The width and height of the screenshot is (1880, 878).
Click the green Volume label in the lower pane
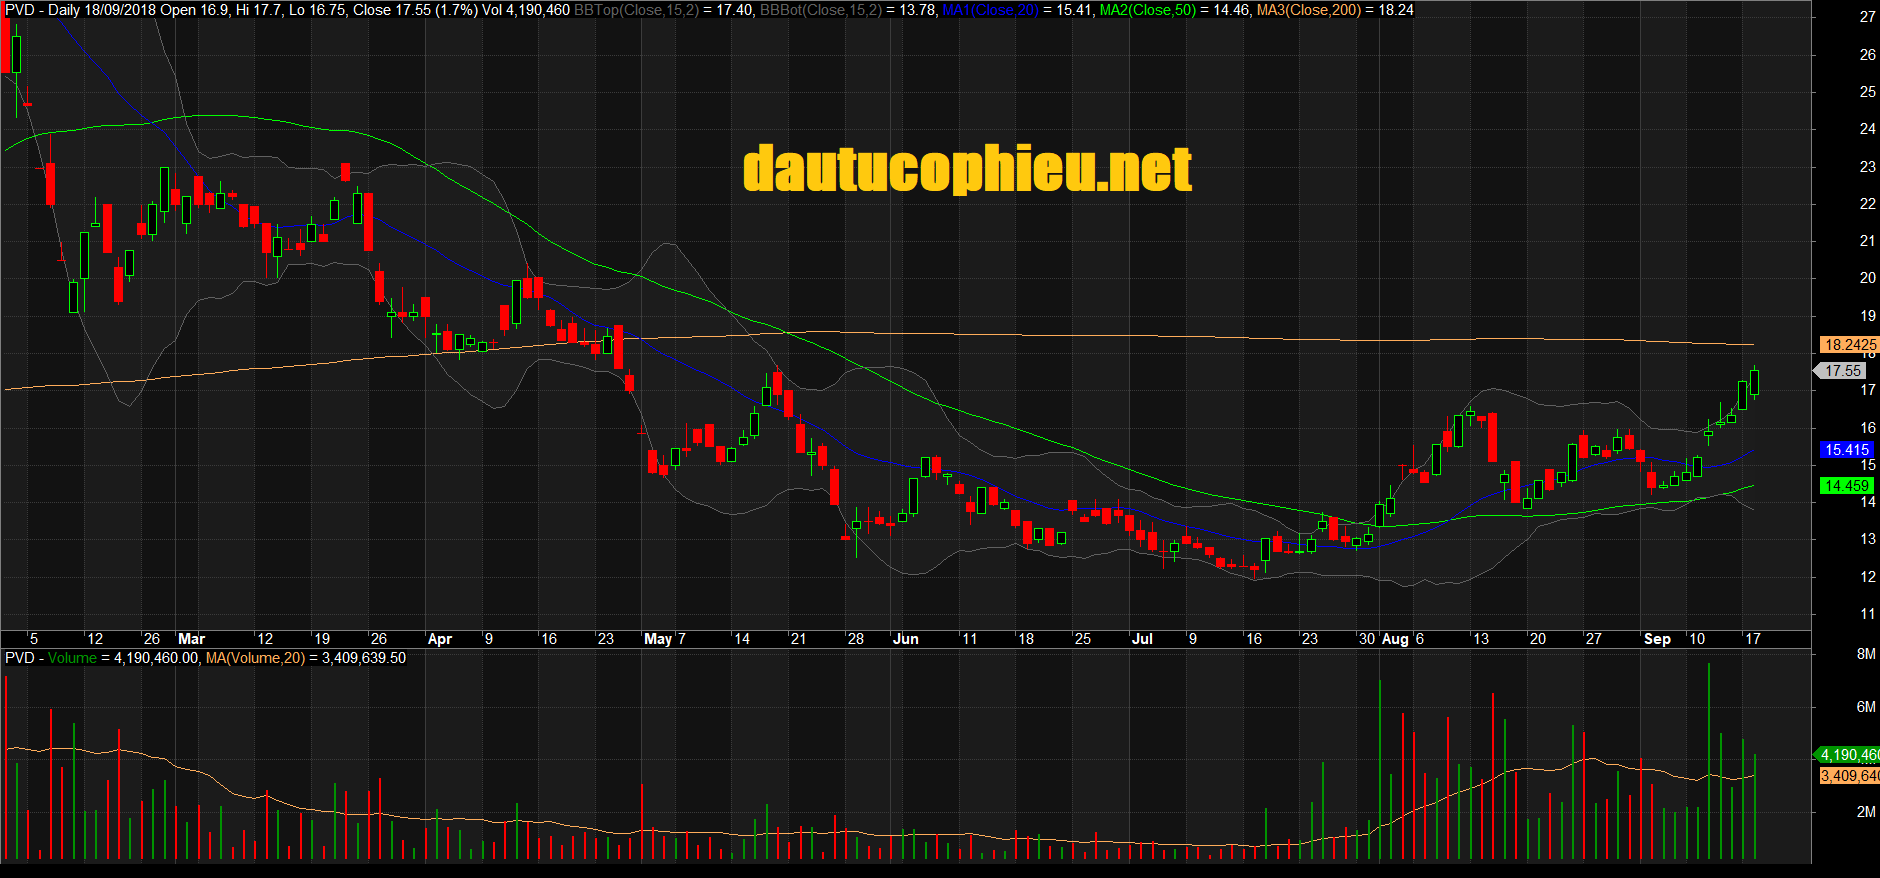click(x=72, y=658)
